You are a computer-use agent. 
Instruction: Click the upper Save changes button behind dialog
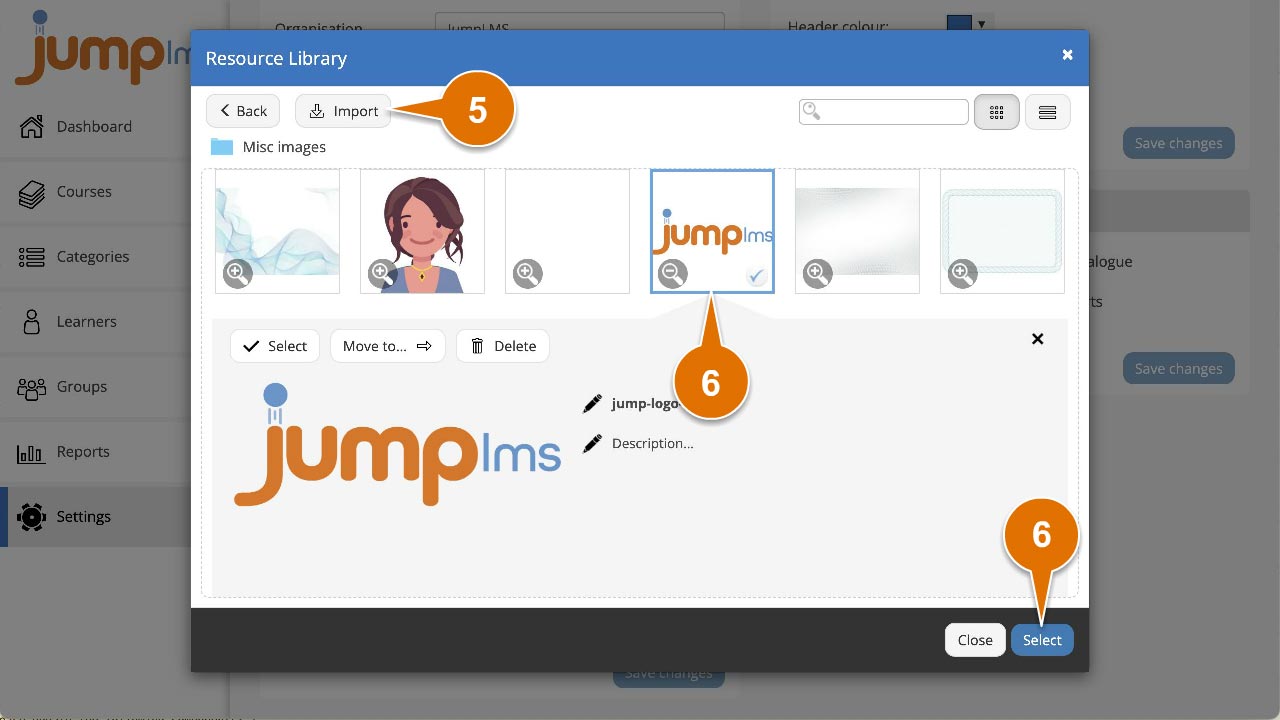click(1178, 143)
